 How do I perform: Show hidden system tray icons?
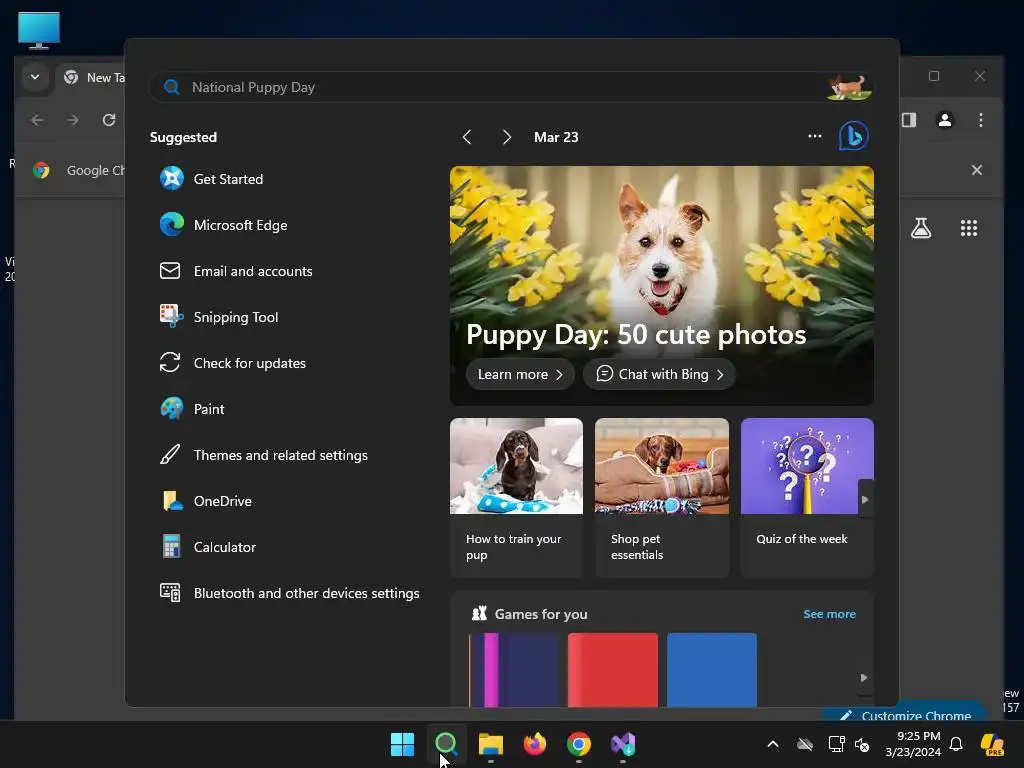click(x=773, y=744)
